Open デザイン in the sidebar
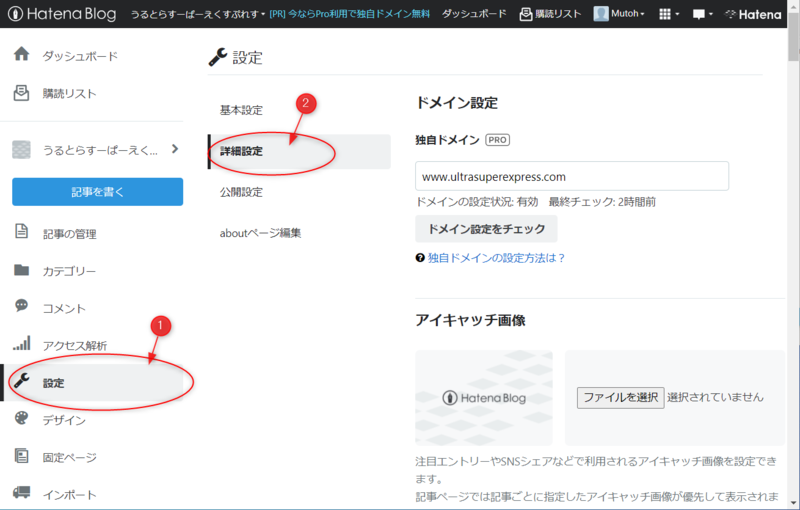Screen dimensions: 800x510 point(64,420)
